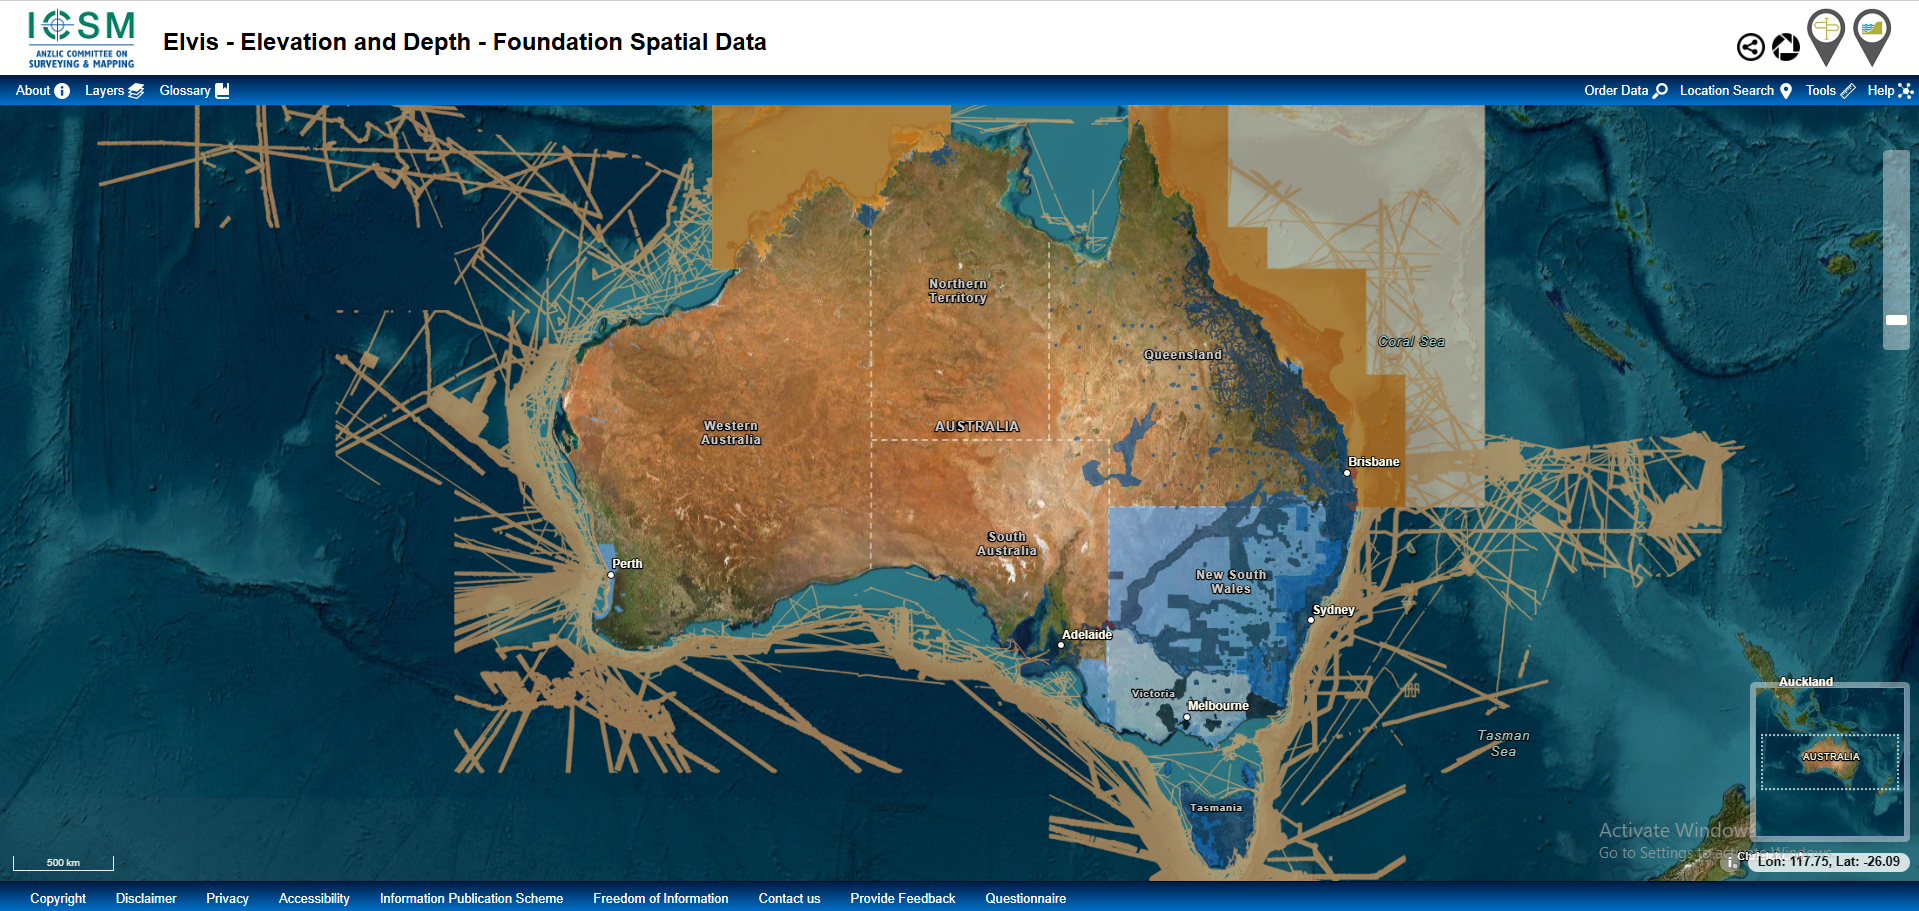Click the Elvis page title text
1919x911 pixels.
click(x=465, y=42)
